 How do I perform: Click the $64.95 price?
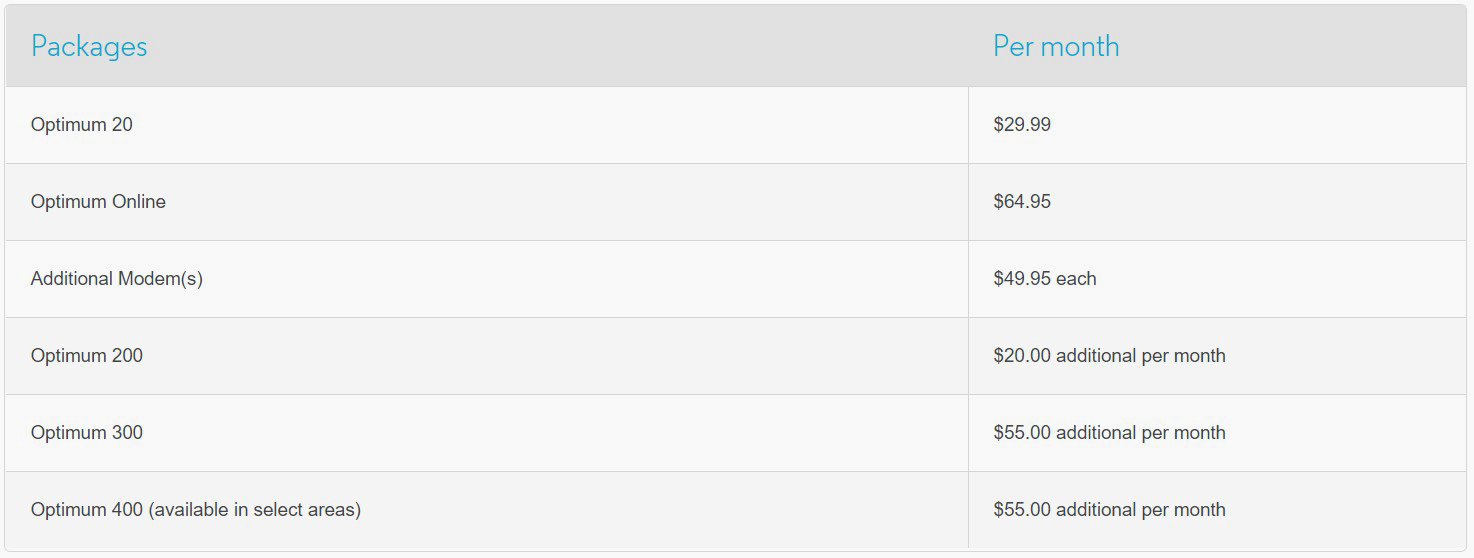point(1022,202)
